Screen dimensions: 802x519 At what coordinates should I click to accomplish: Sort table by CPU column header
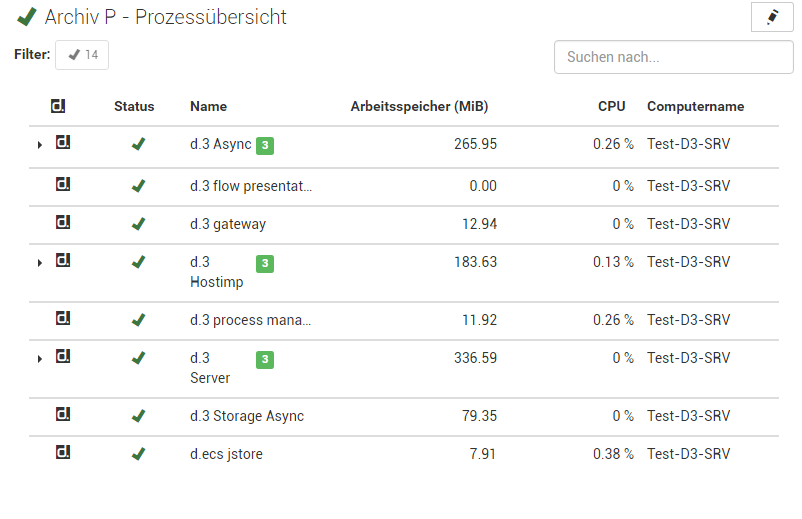tap(612, 106)
